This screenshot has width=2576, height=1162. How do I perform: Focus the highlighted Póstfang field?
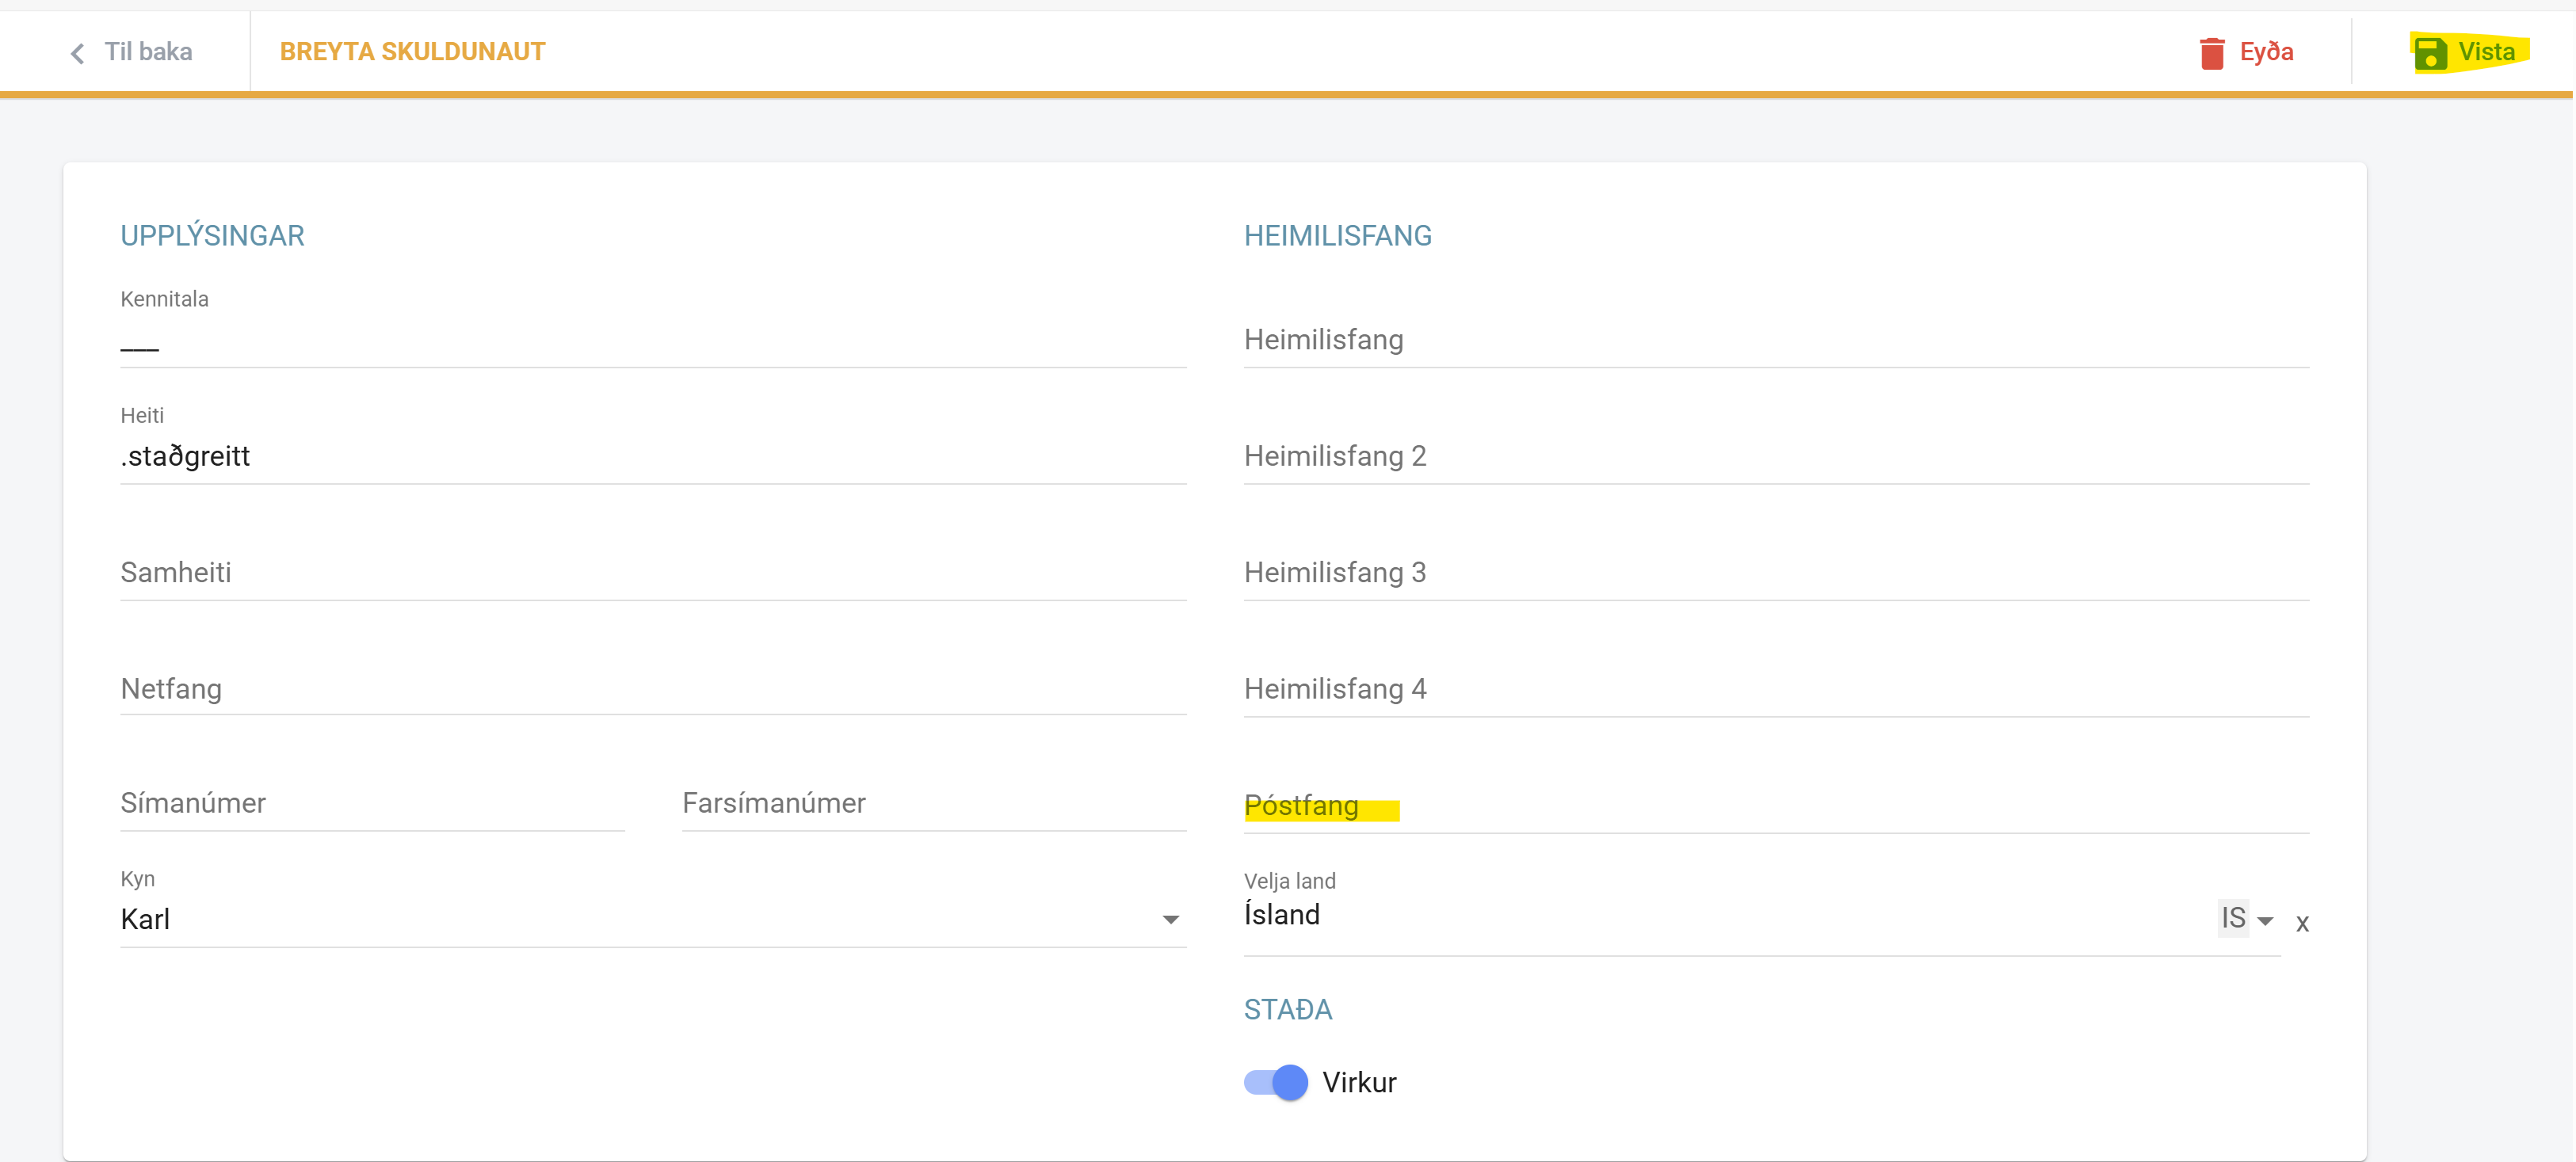(1775, 806)
